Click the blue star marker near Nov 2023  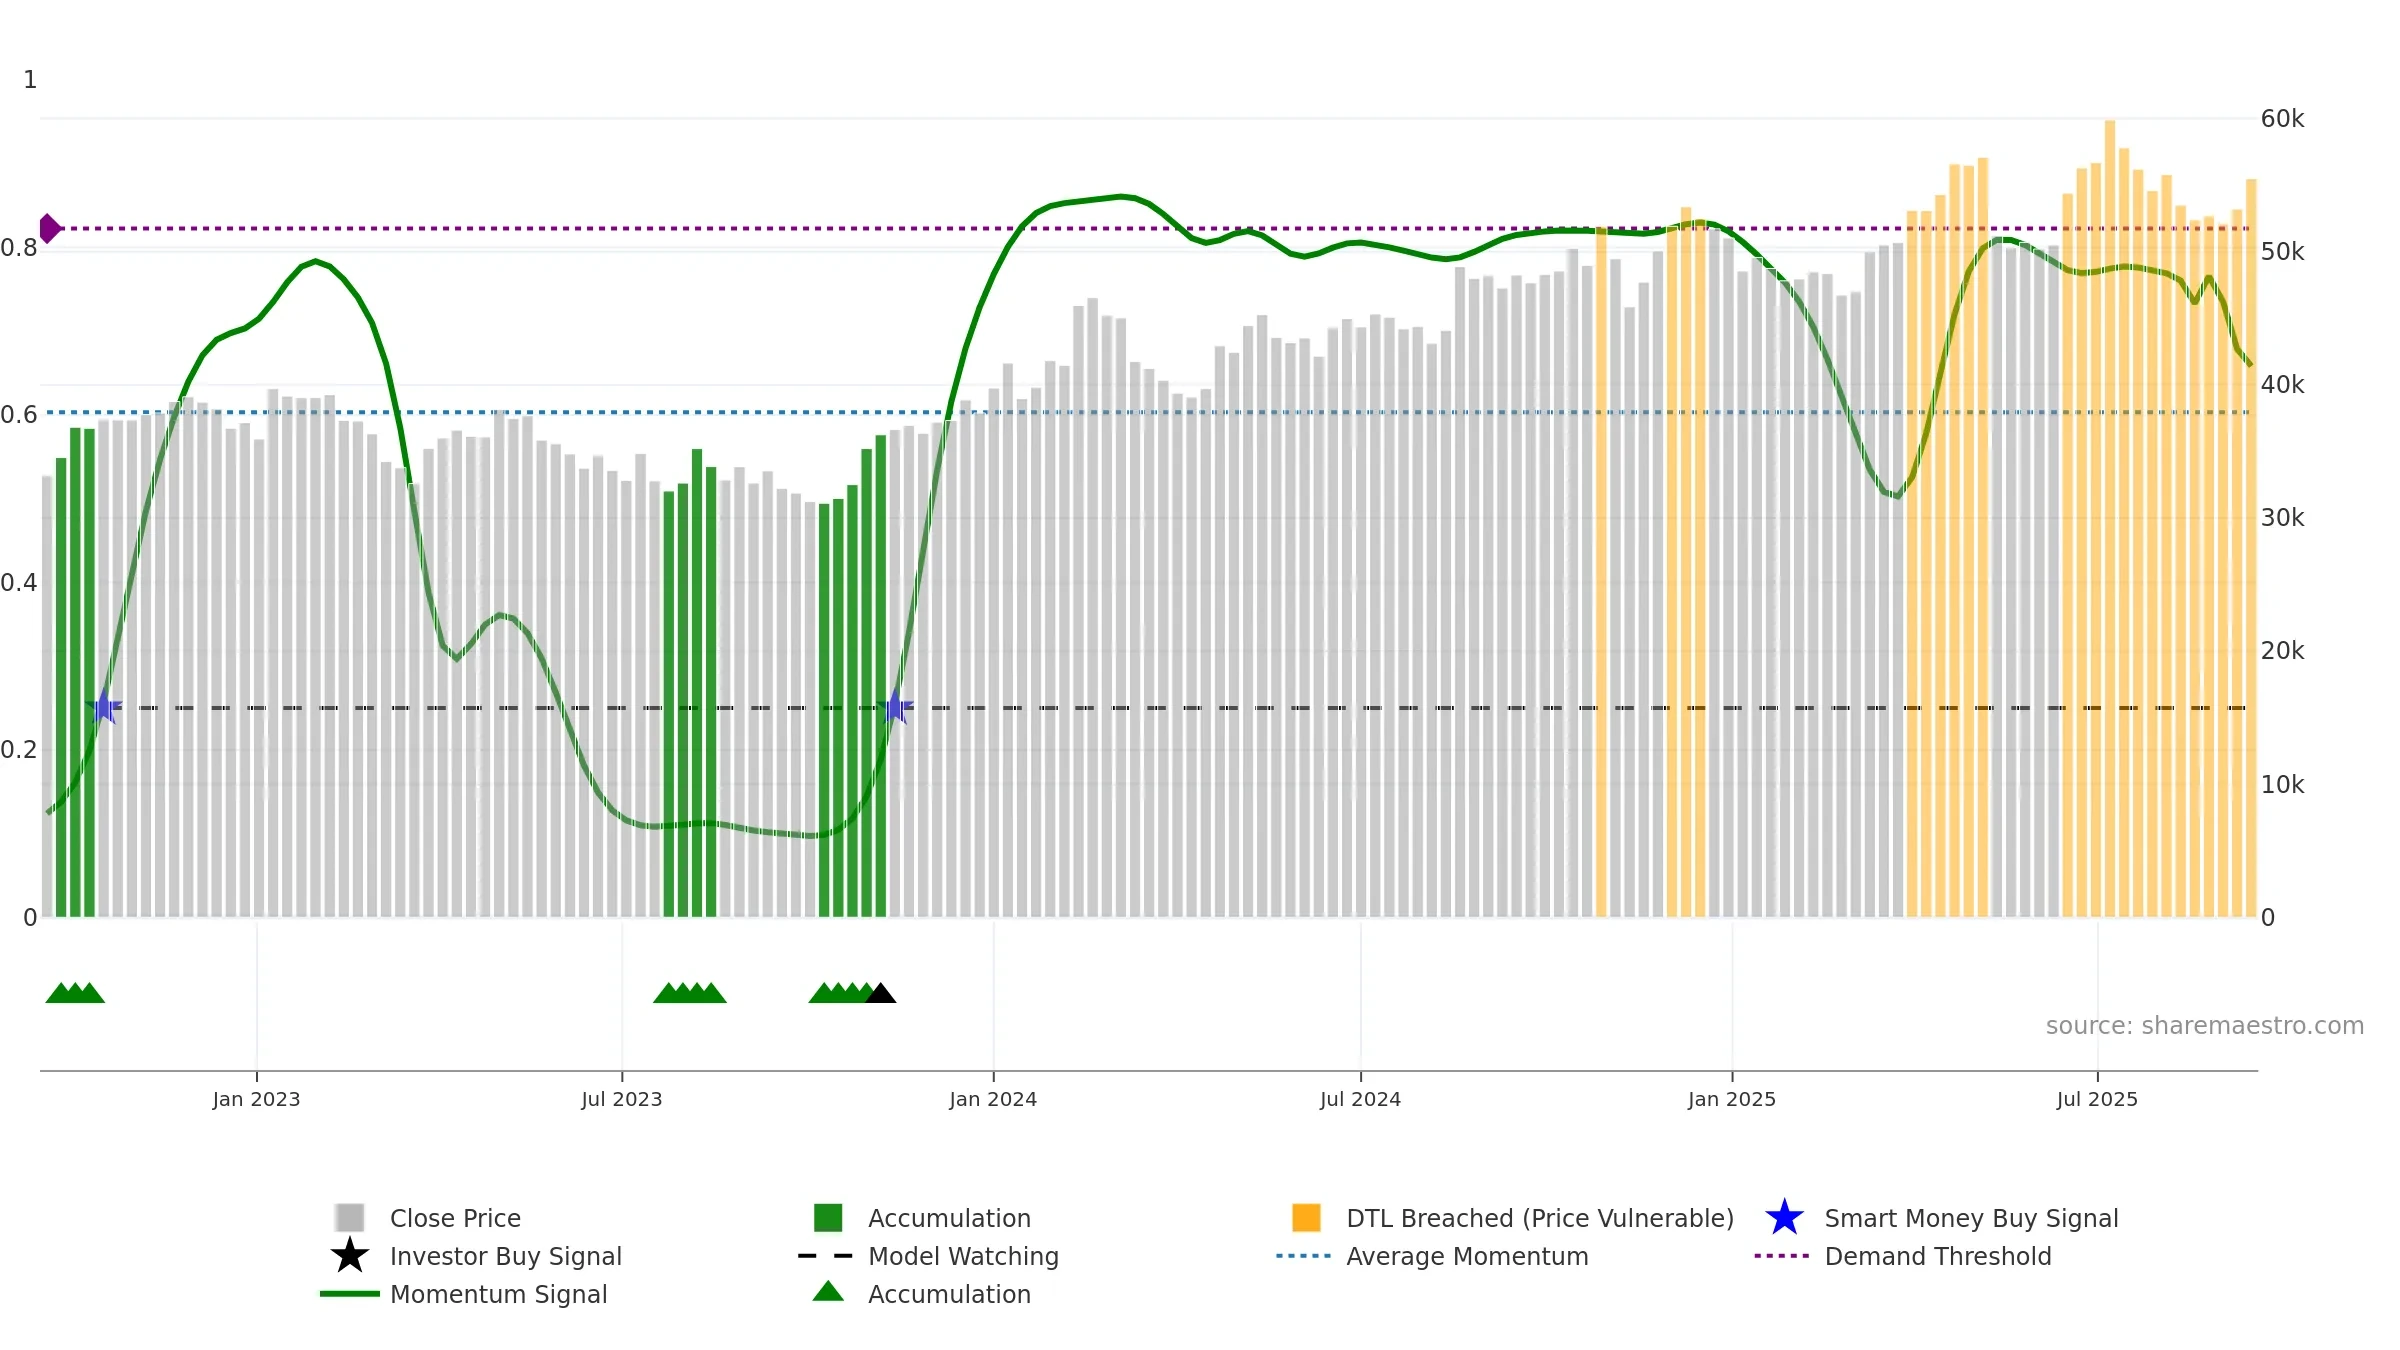coord(896,707)
